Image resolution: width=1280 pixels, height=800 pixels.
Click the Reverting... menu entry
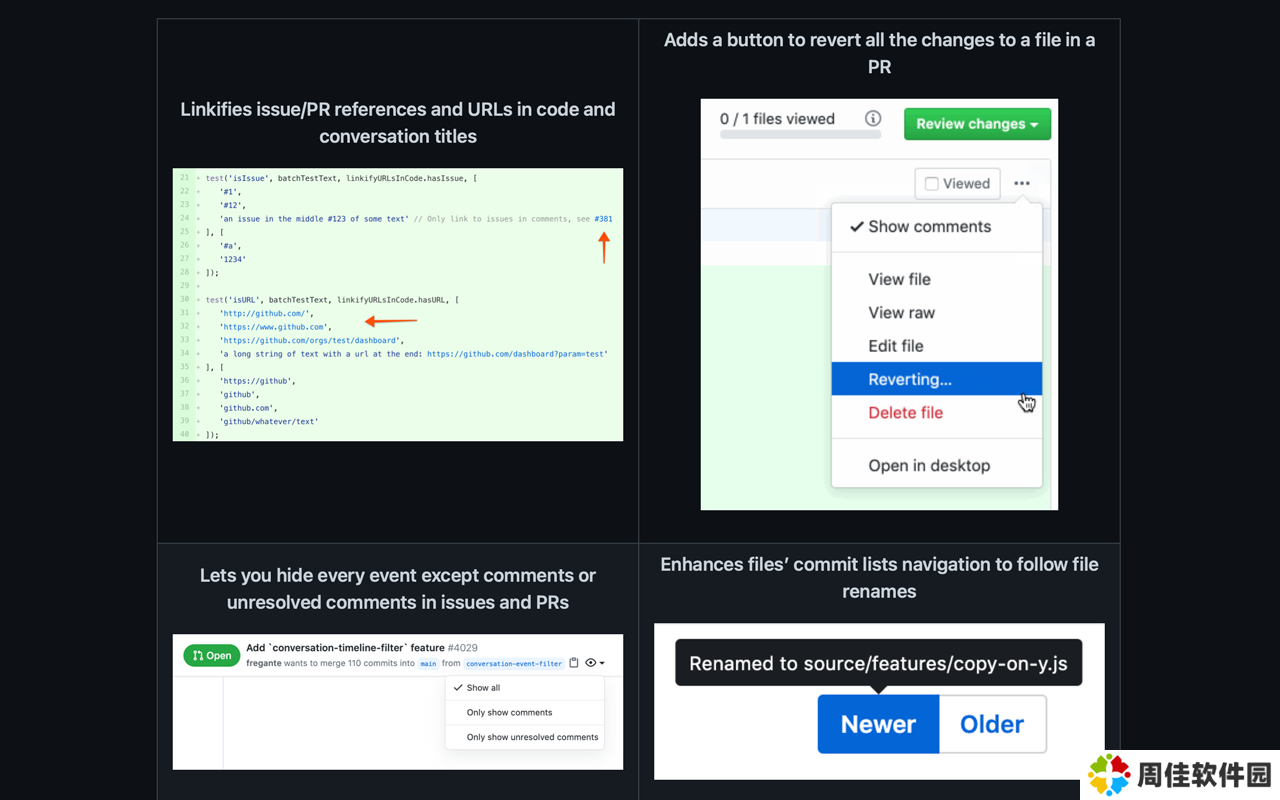[x=910, y=379]
